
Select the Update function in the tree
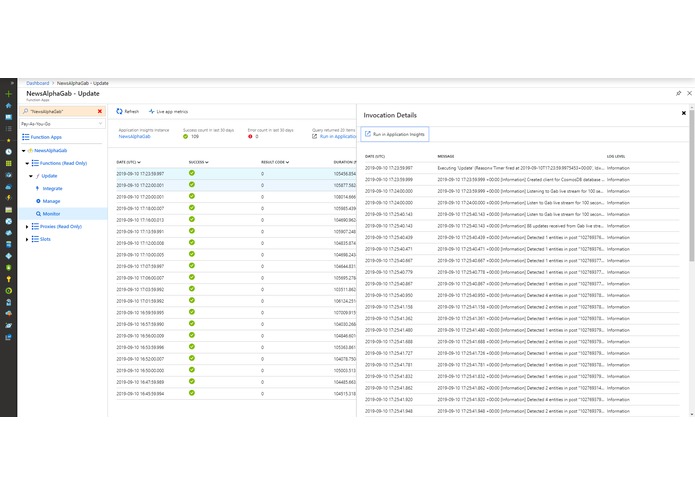click(x=49, y=176)
